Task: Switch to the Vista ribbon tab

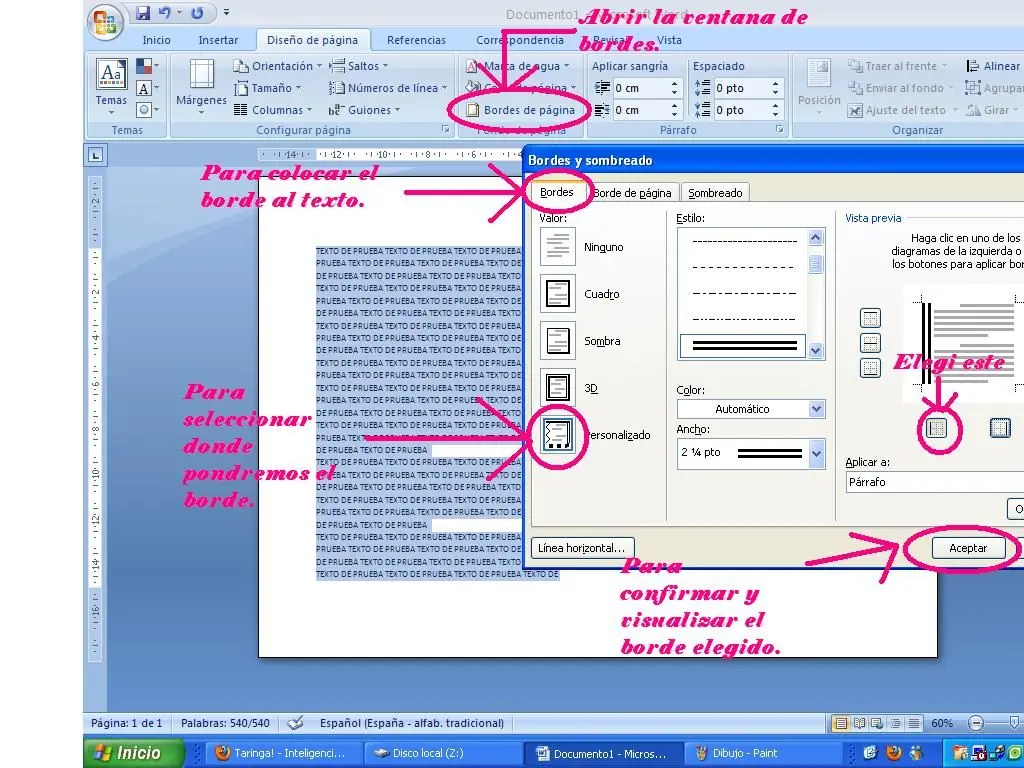Action: (x=669, y=40)
